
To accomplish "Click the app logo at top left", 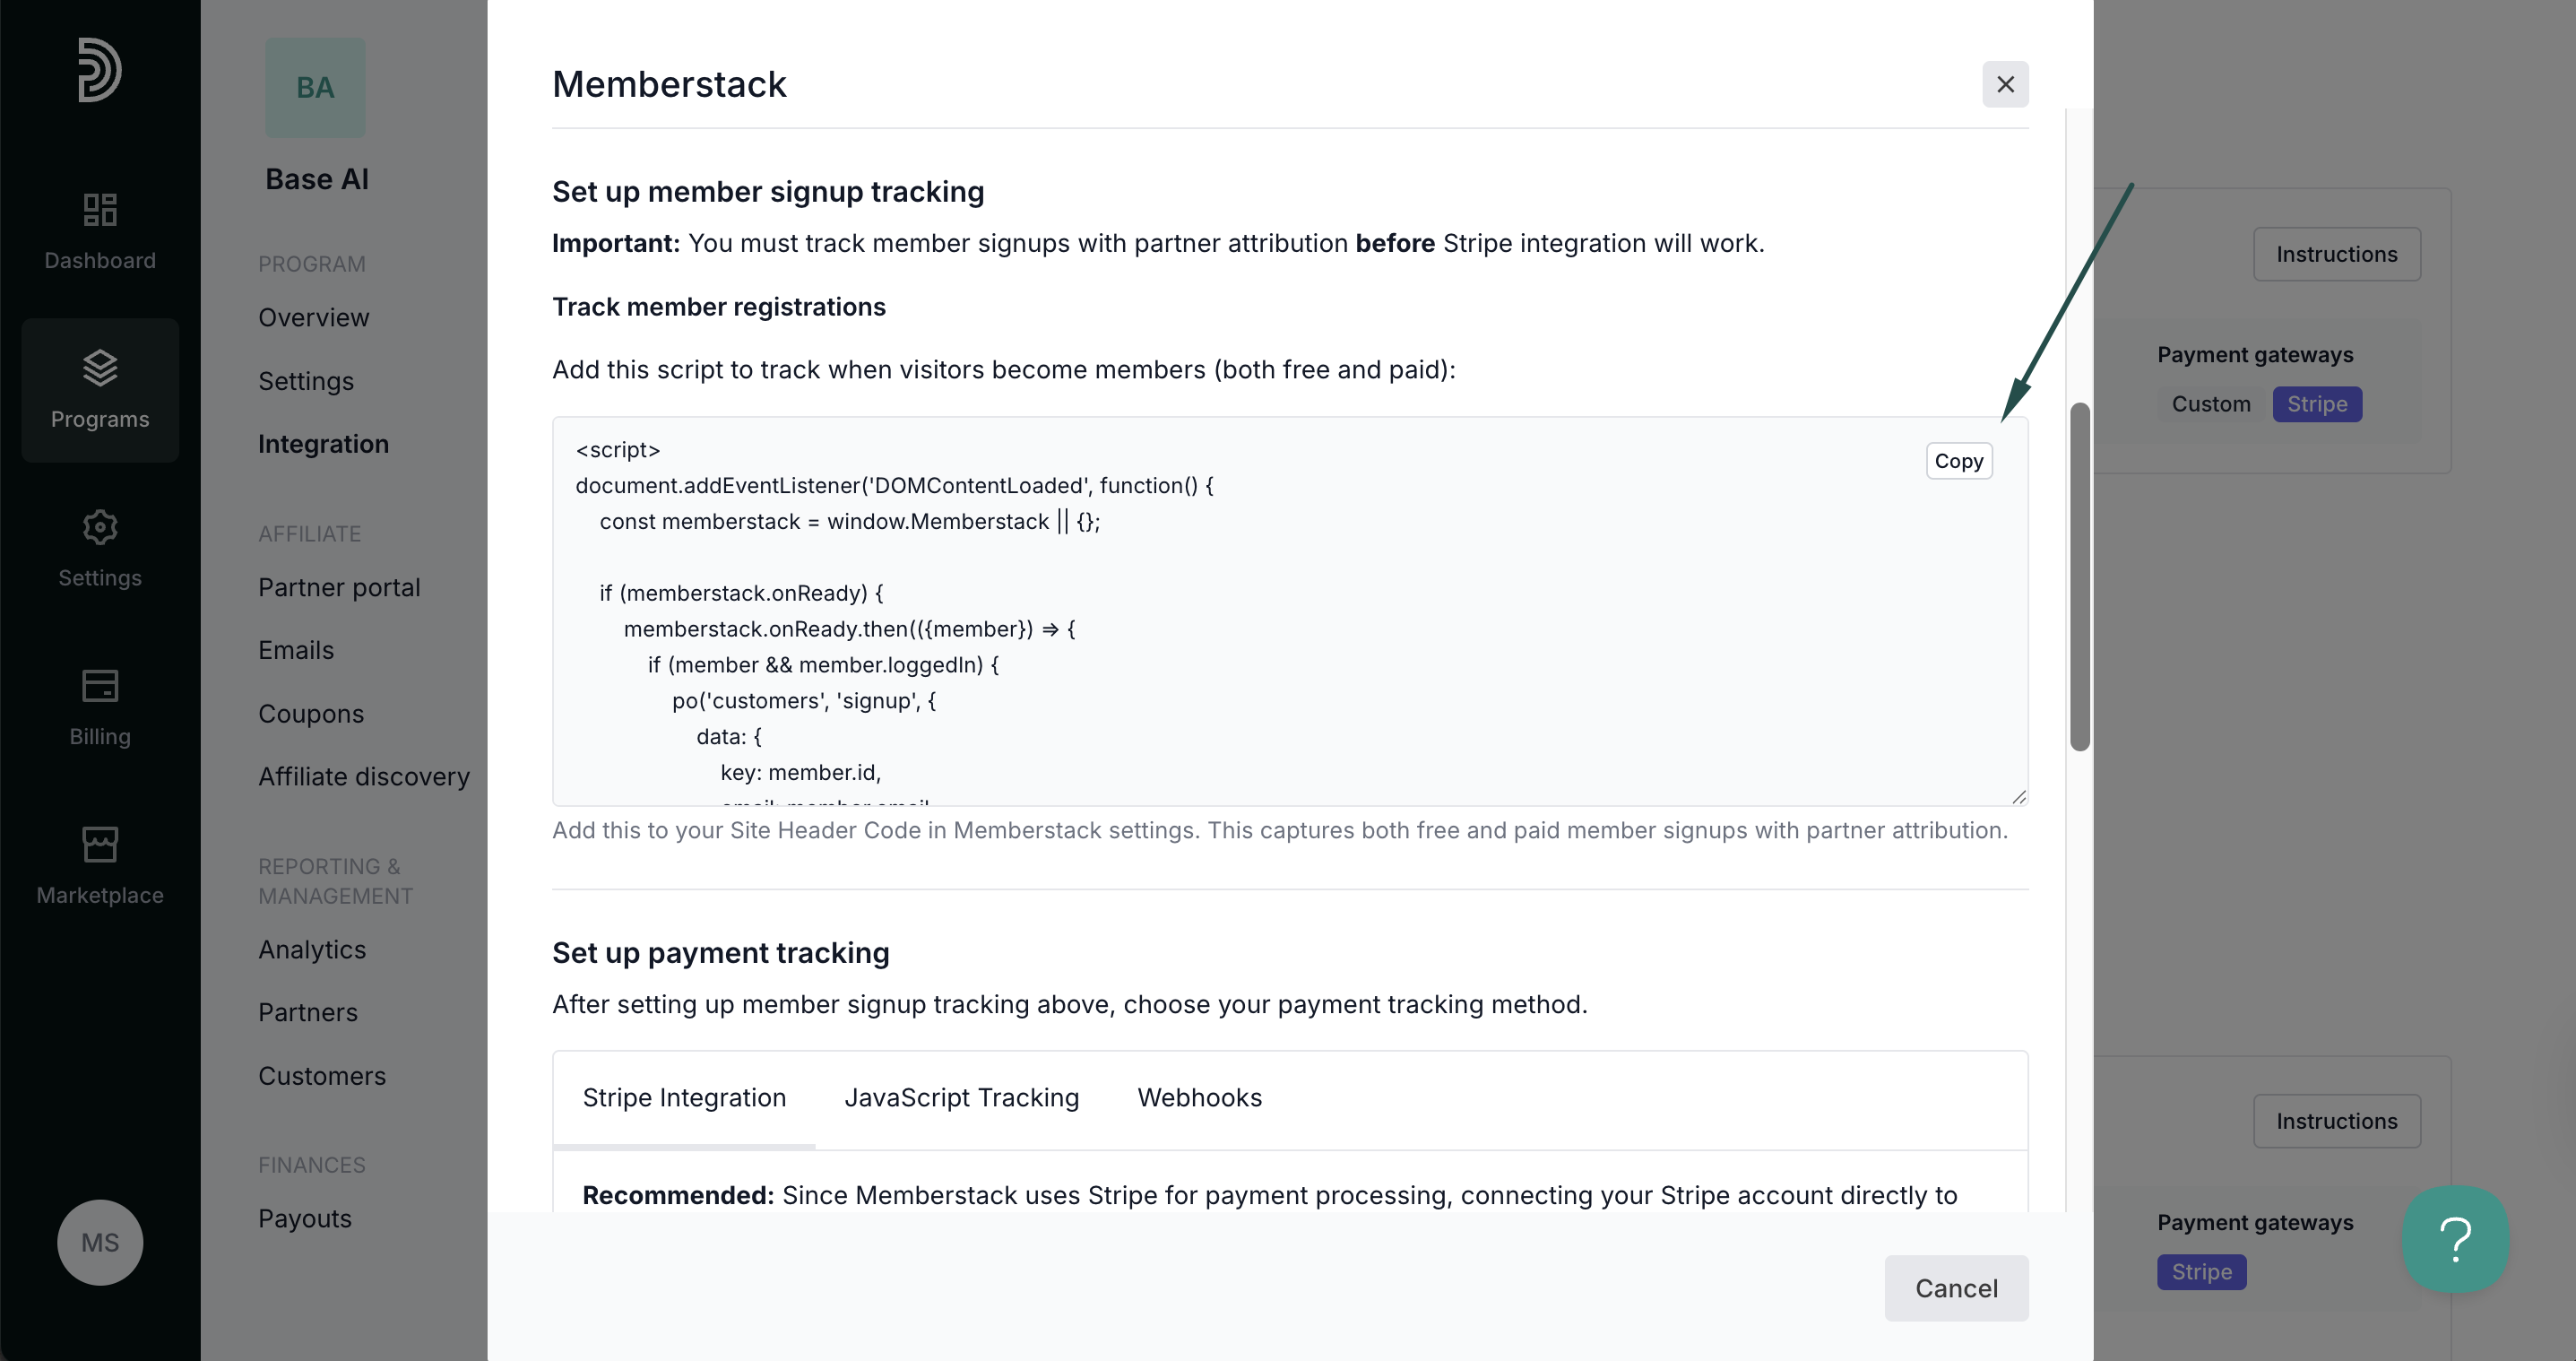I will (x=100, y=70).
